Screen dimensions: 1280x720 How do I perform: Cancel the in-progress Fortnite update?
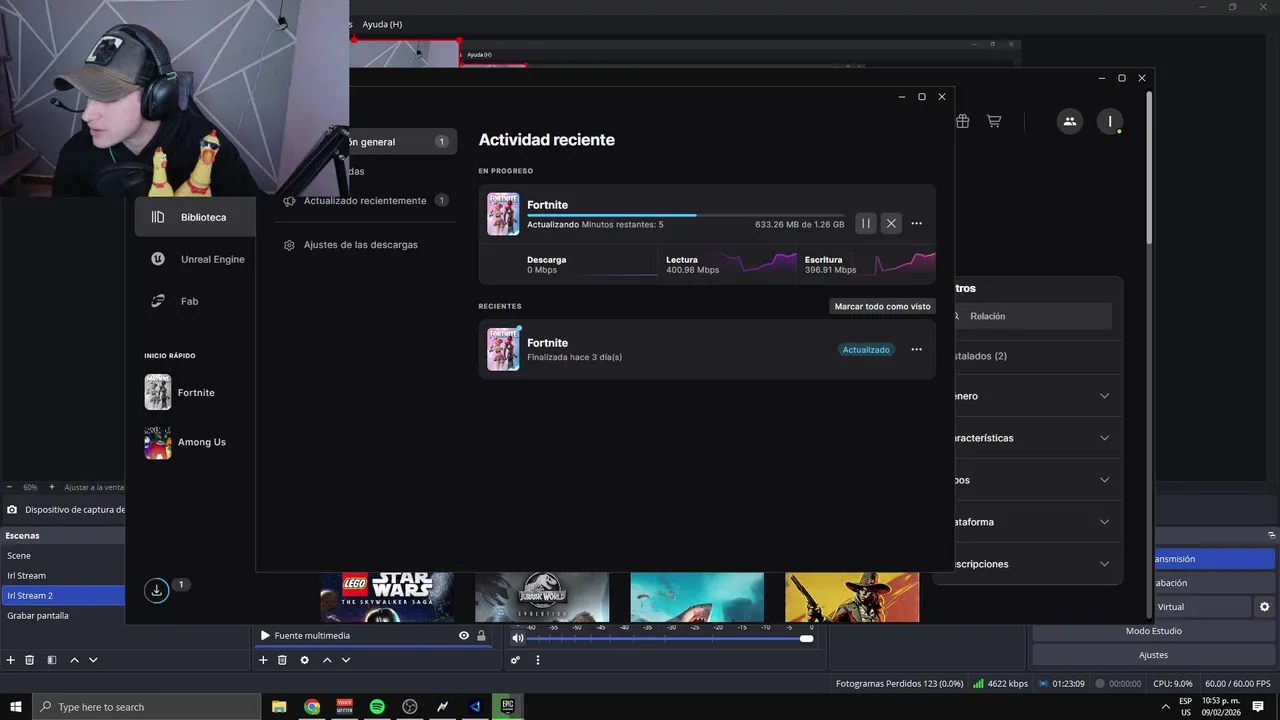[891, 223]
